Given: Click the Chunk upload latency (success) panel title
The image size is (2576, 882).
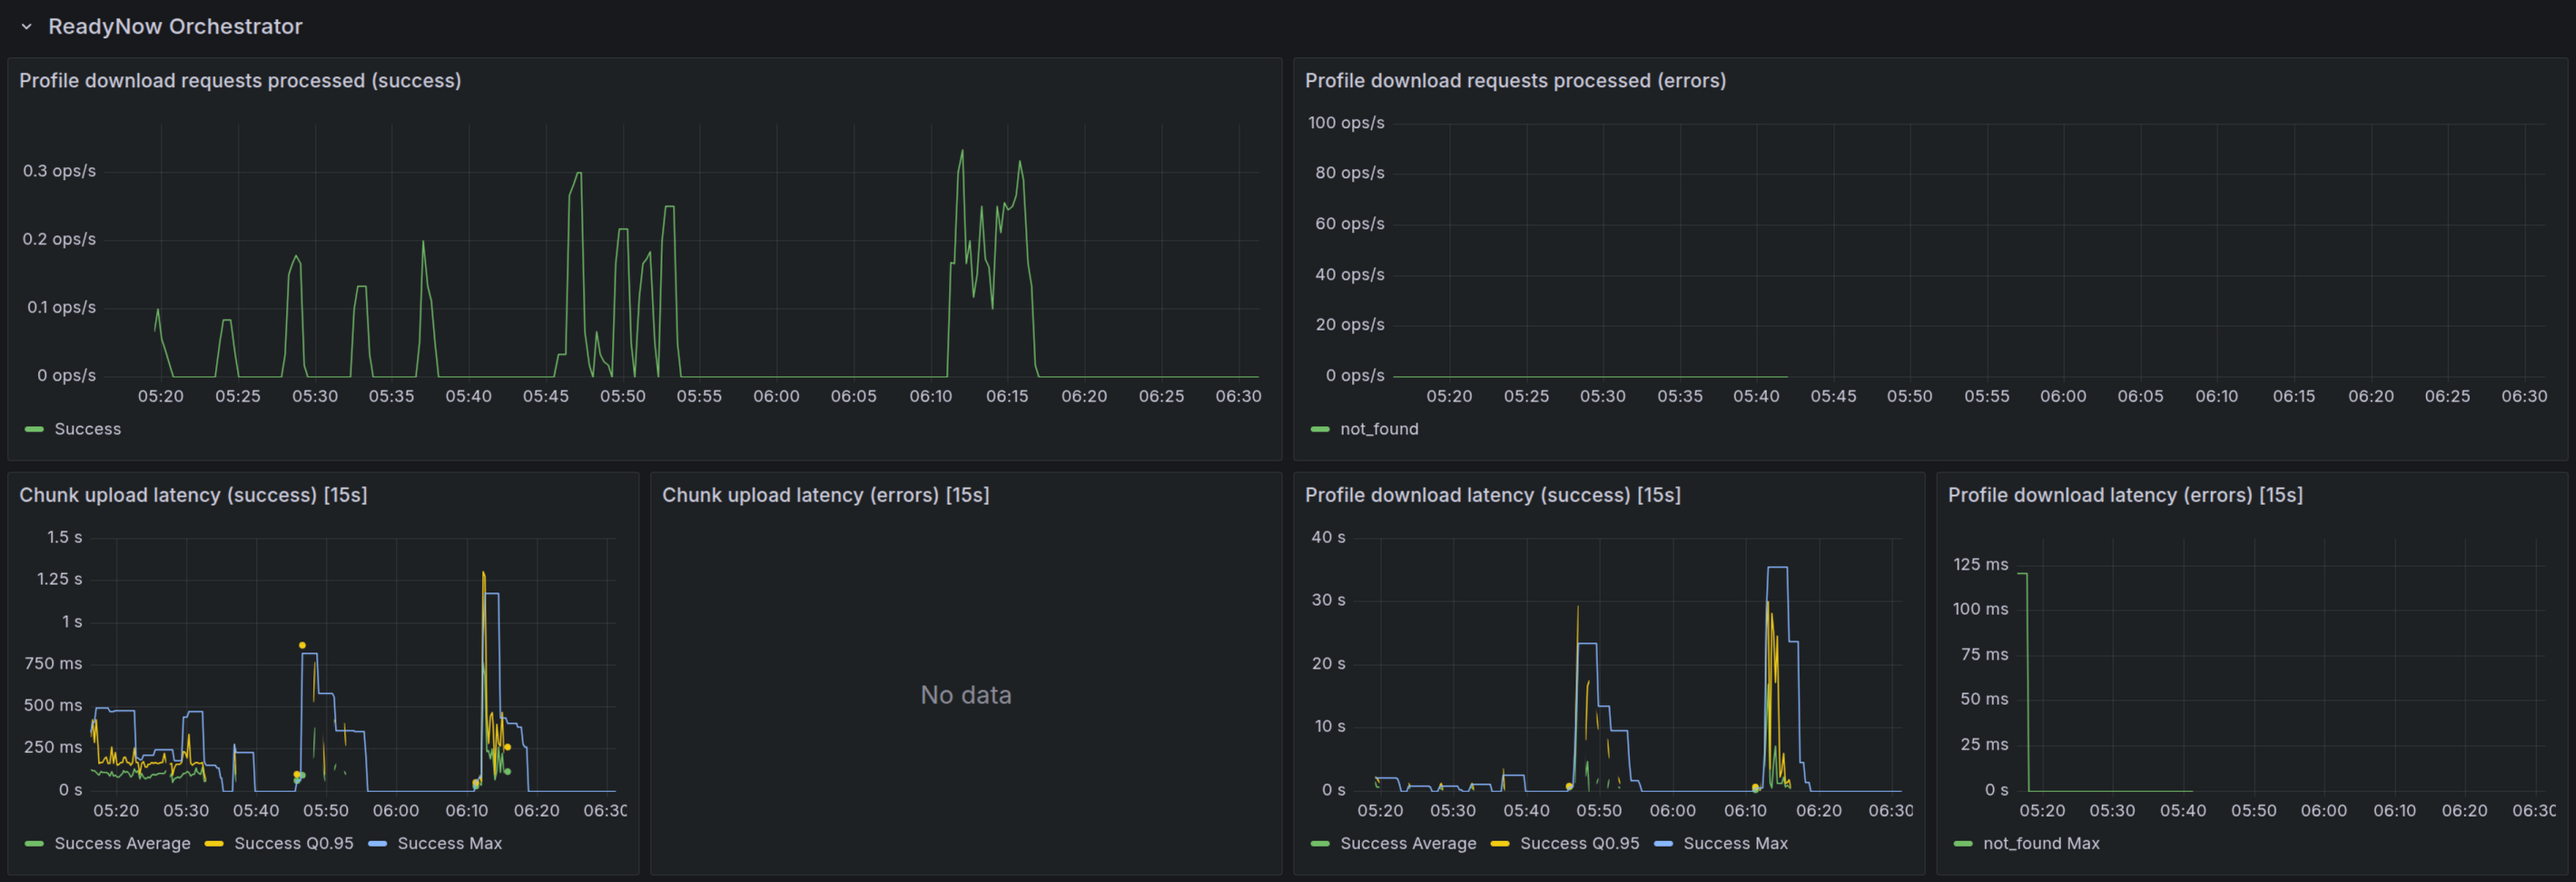Looking at the screenshot, I should point(194,494).
